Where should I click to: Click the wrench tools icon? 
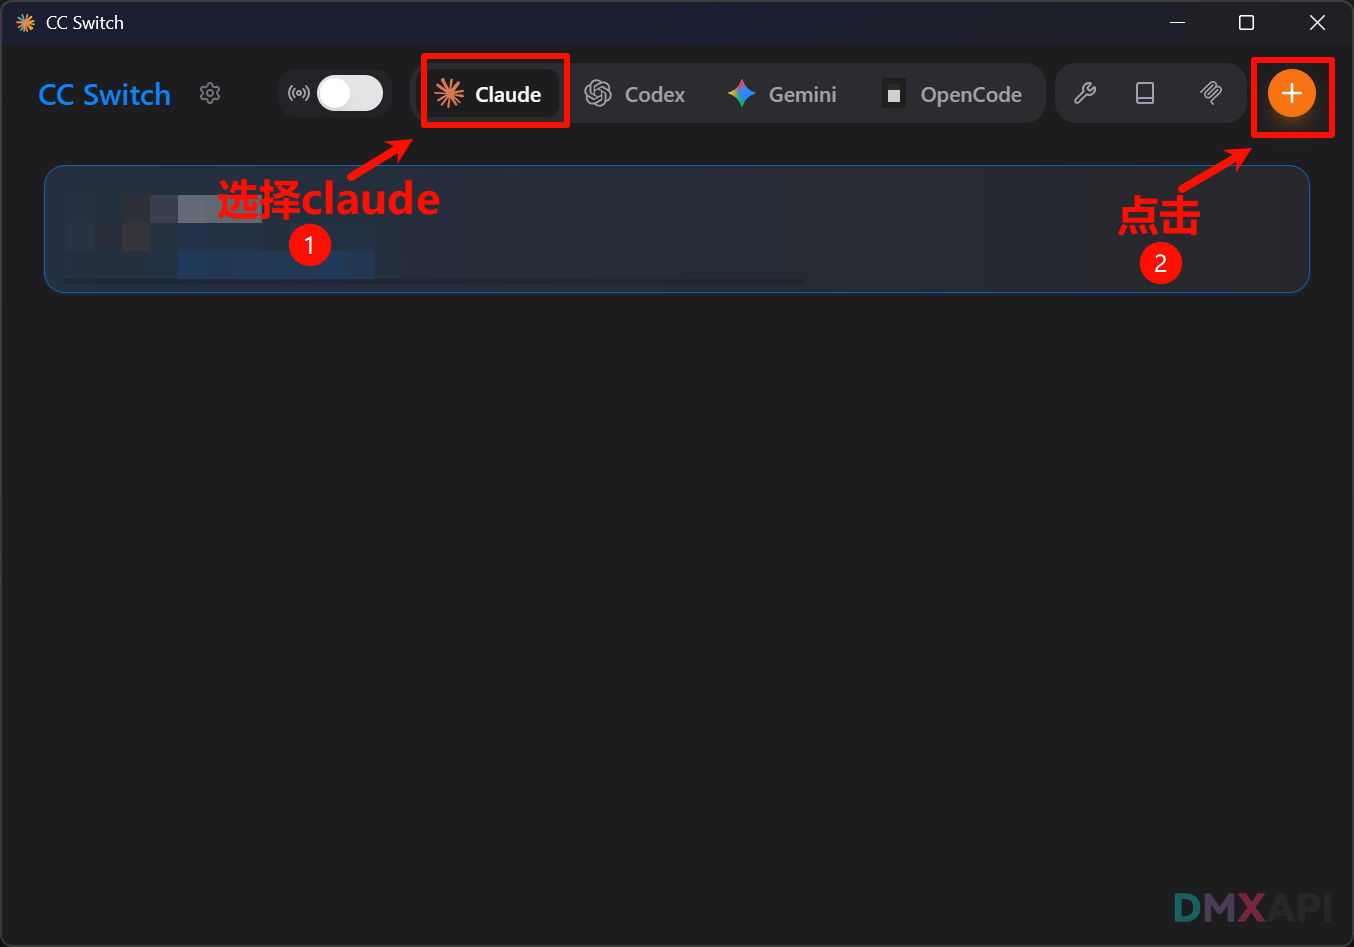tap(1085, 93)
